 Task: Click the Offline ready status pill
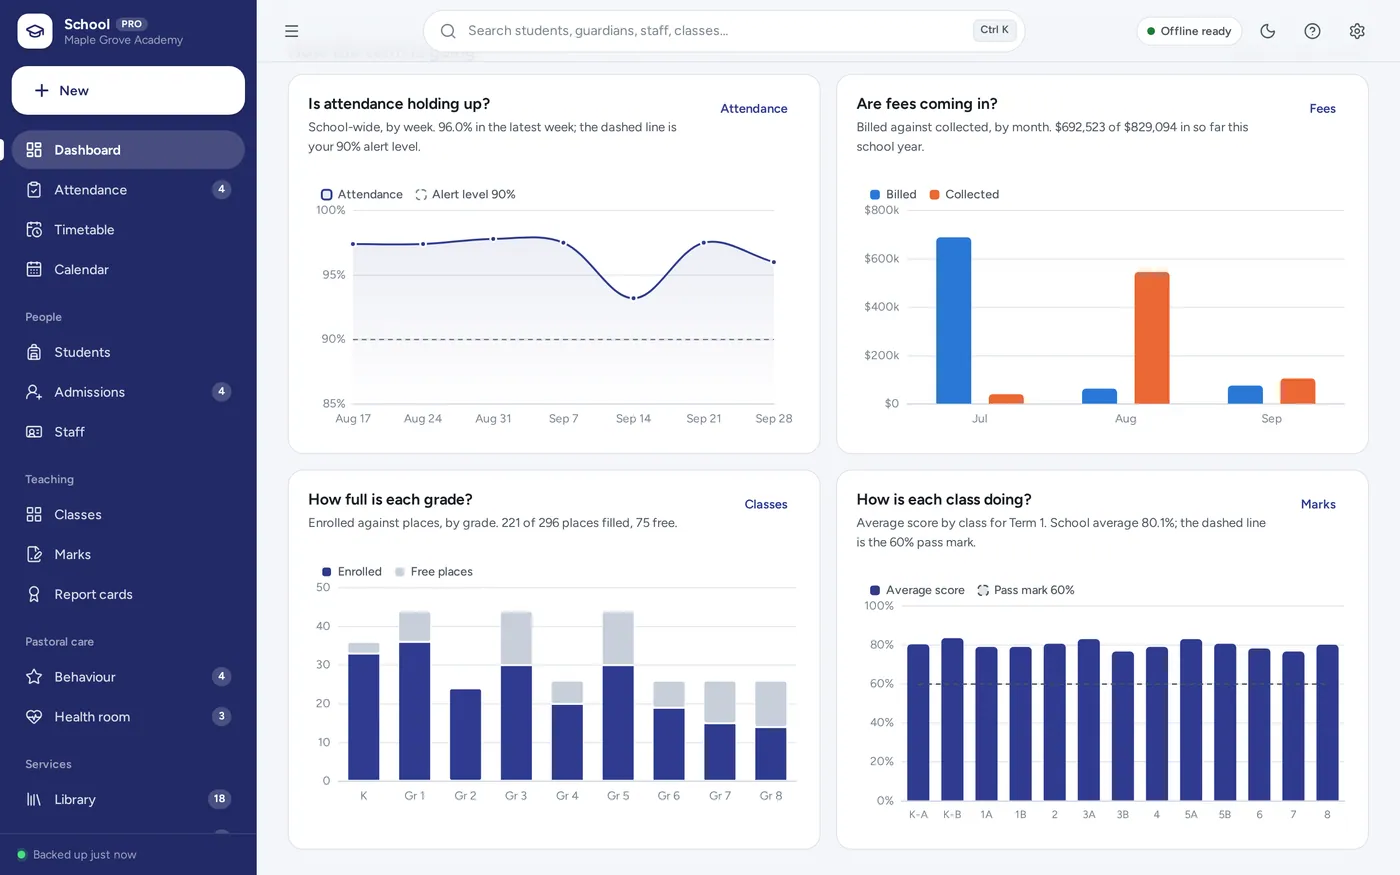tap(1189, 31)
